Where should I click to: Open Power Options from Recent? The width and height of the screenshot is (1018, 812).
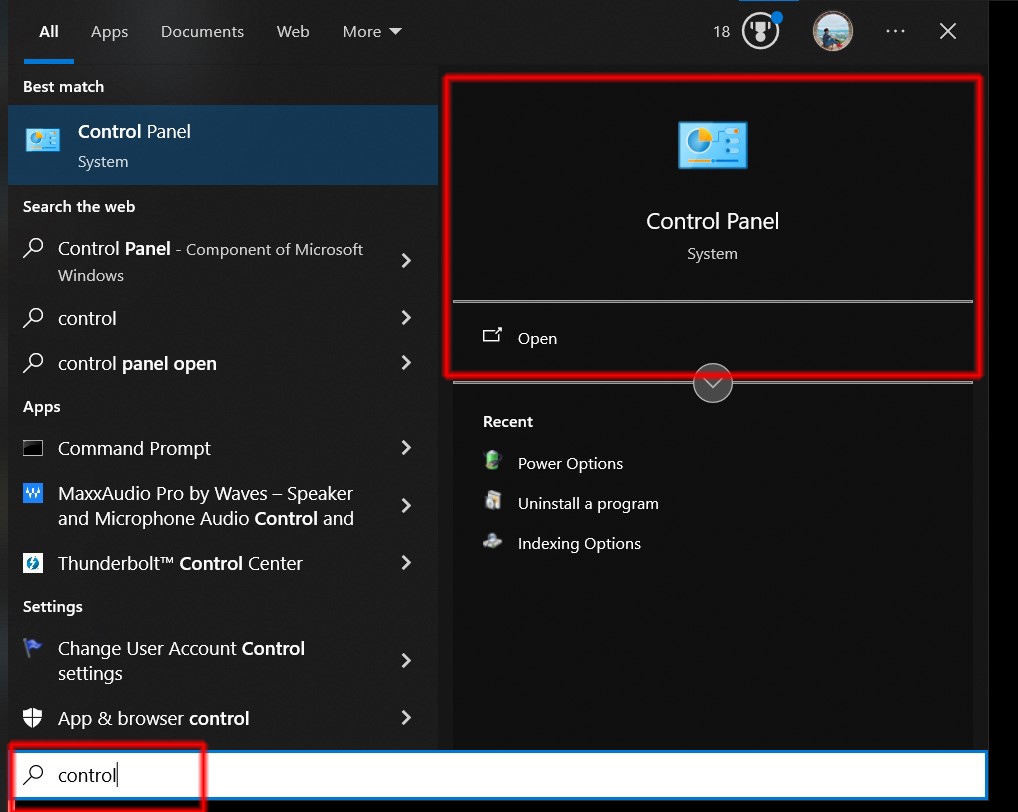pyautogui.click(x=570, y=463)
